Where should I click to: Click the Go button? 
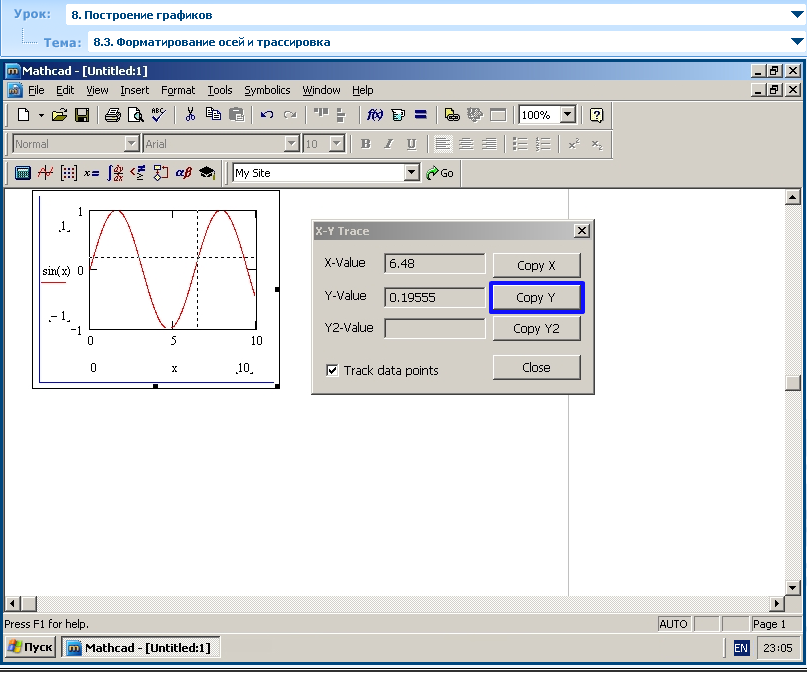(440, 173)
